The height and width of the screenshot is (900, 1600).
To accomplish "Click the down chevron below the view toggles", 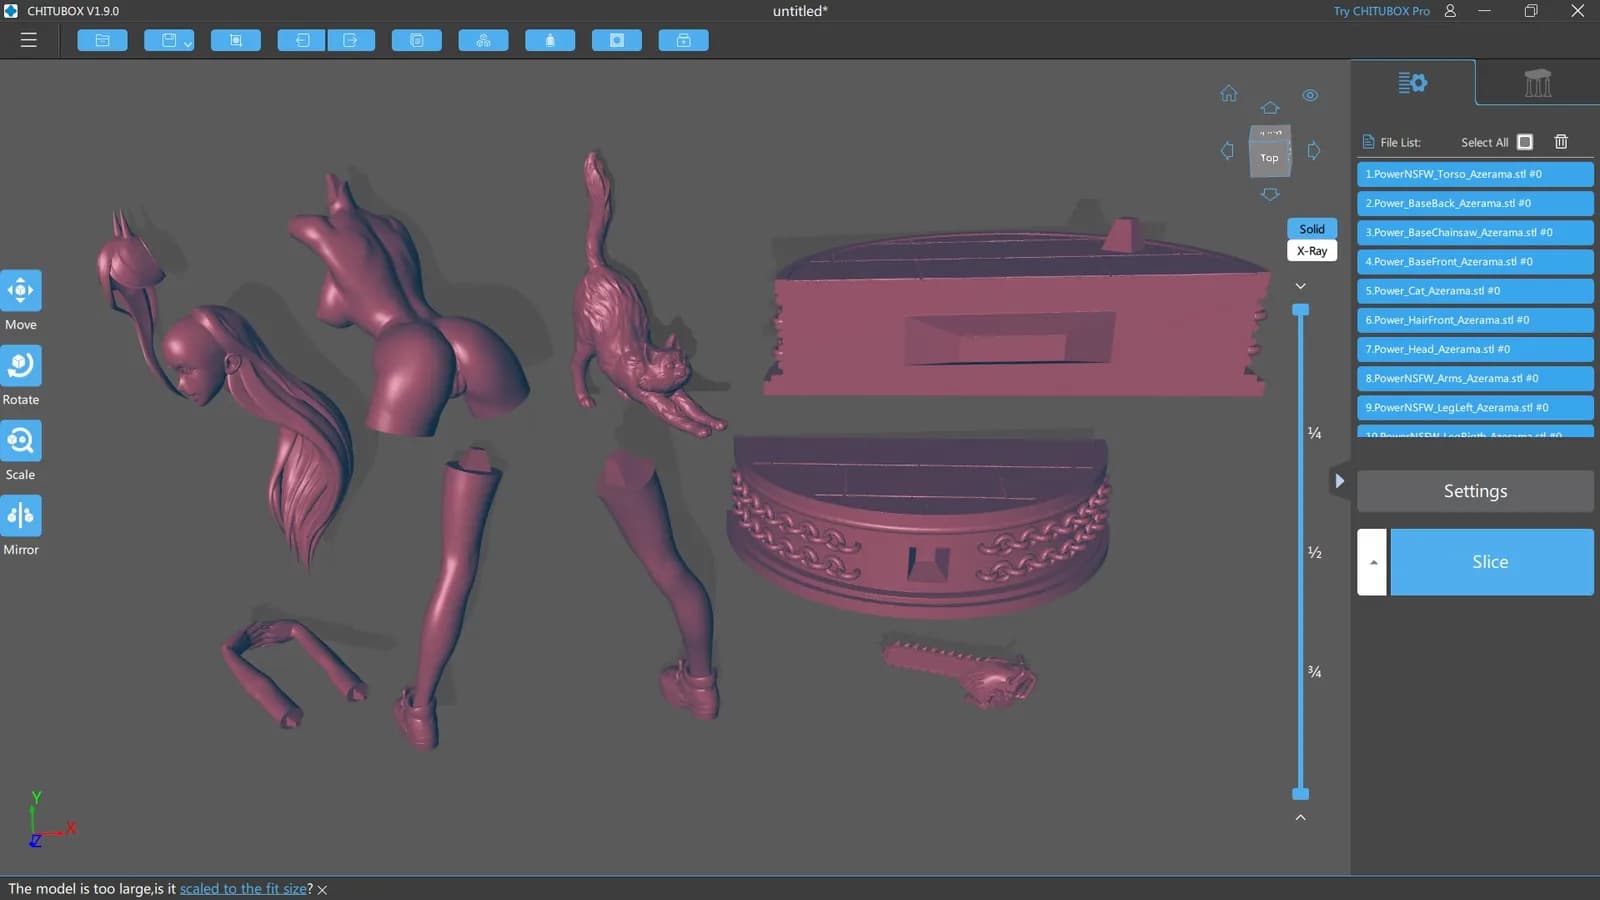I will [x=1300, y=286].
